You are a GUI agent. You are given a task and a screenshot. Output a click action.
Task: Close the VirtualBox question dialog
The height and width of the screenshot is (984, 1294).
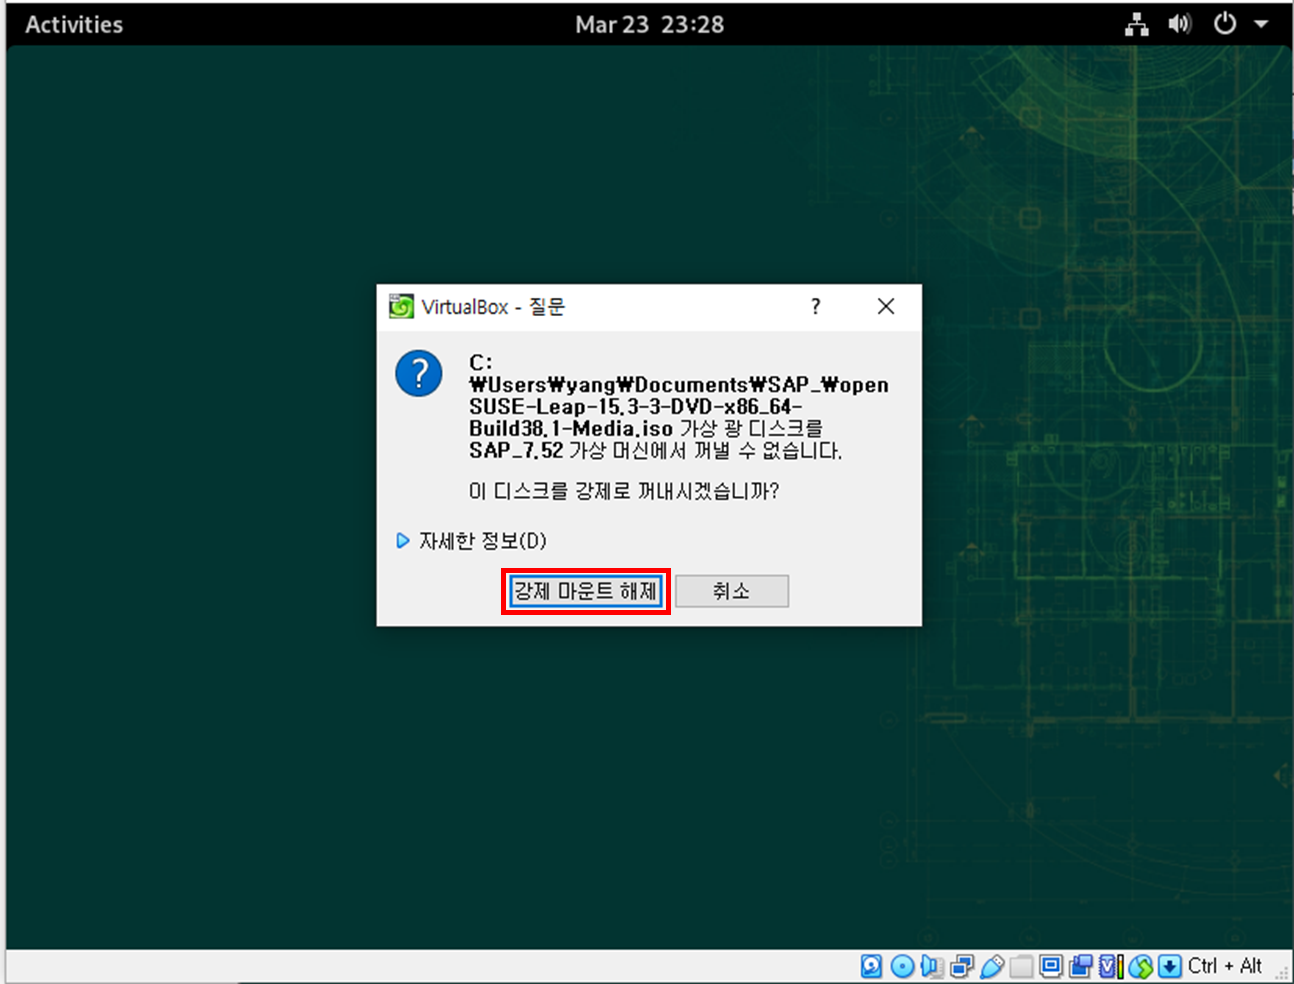[x=886, y=306]
